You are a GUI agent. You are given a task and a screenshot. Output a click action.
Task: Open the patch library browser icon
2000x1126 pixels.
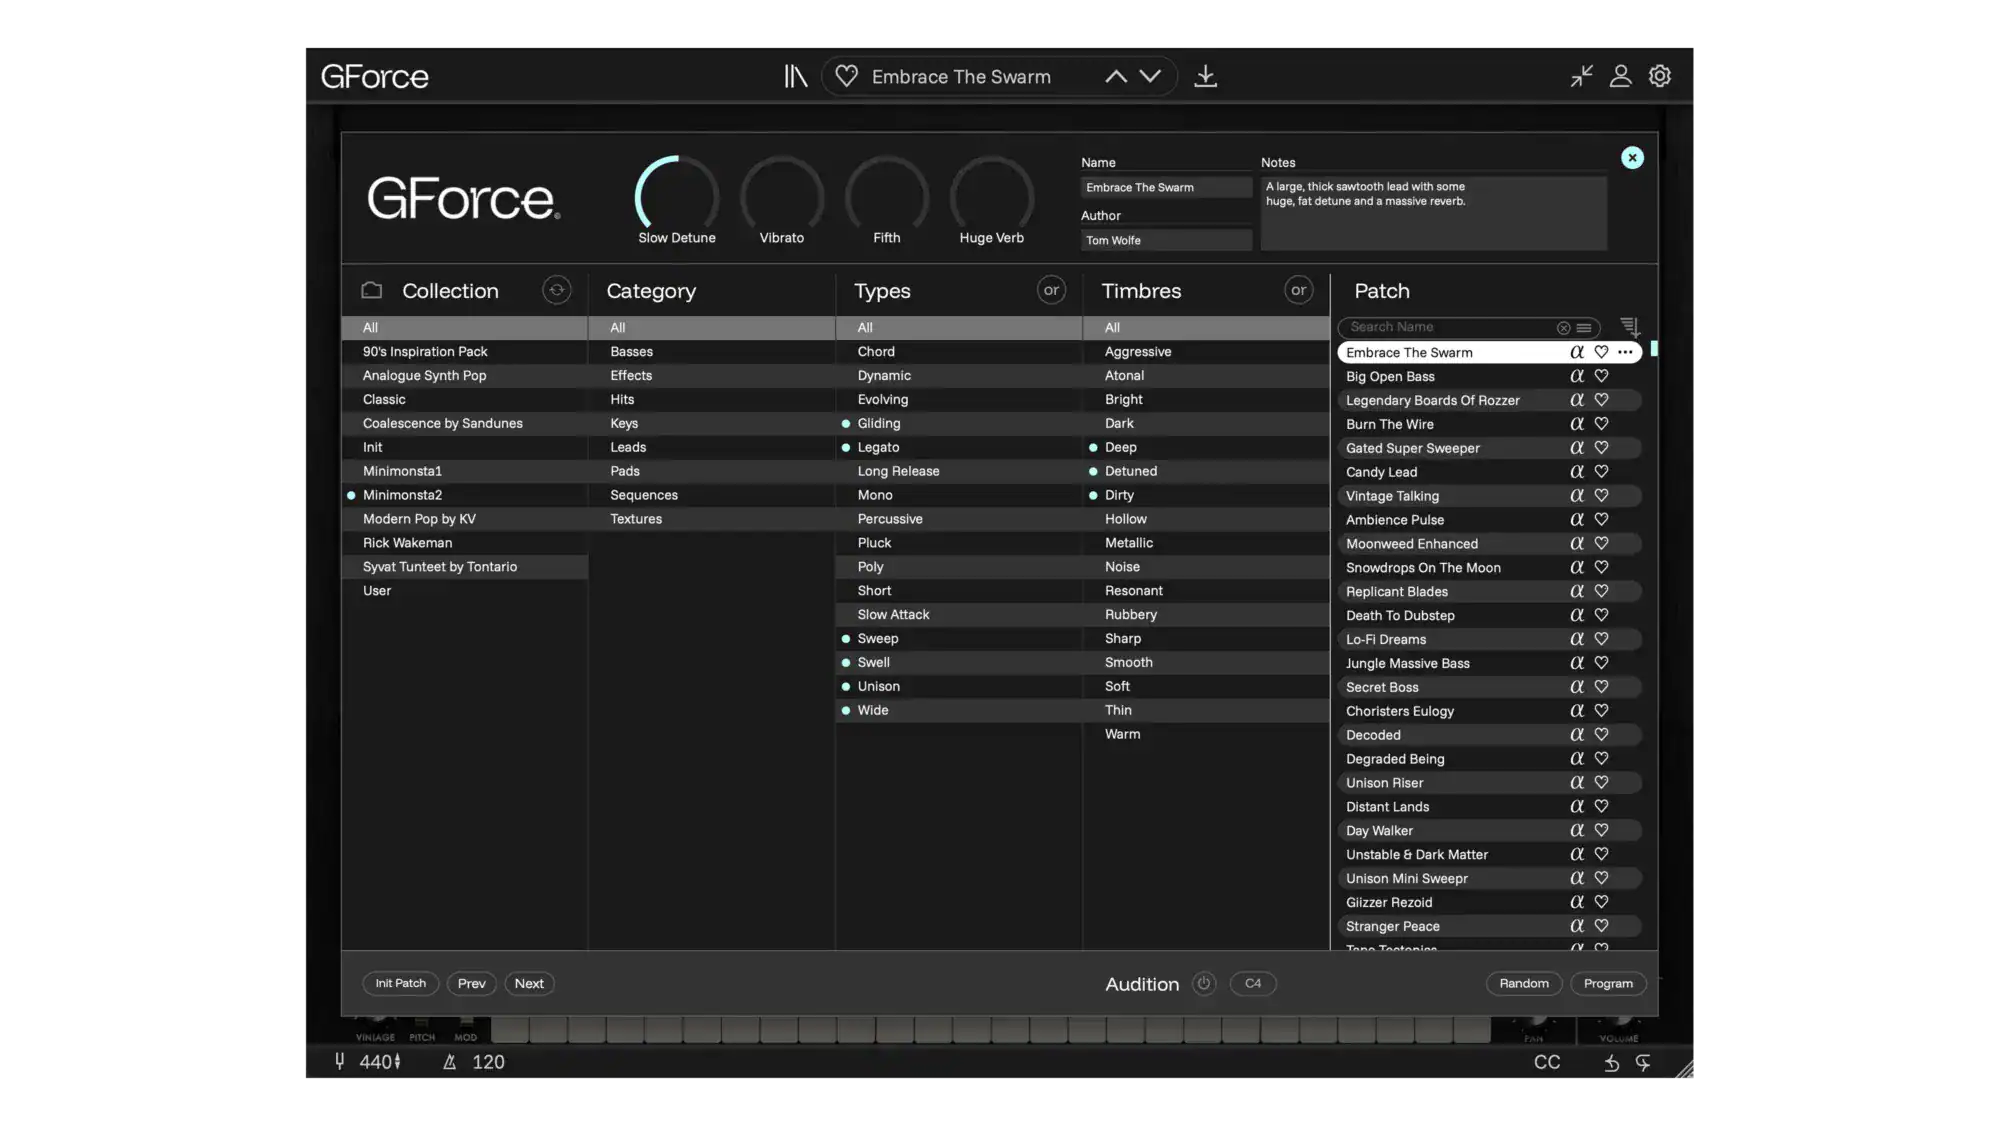point(795,76)
